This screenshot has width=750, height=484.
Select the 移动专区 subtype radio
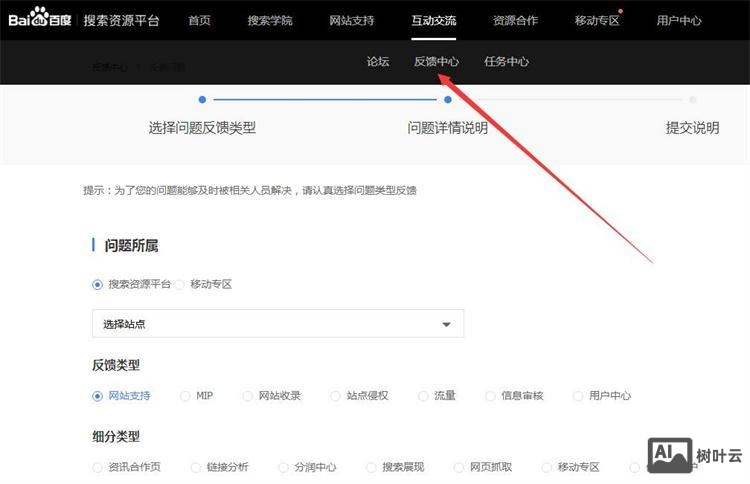547,467
